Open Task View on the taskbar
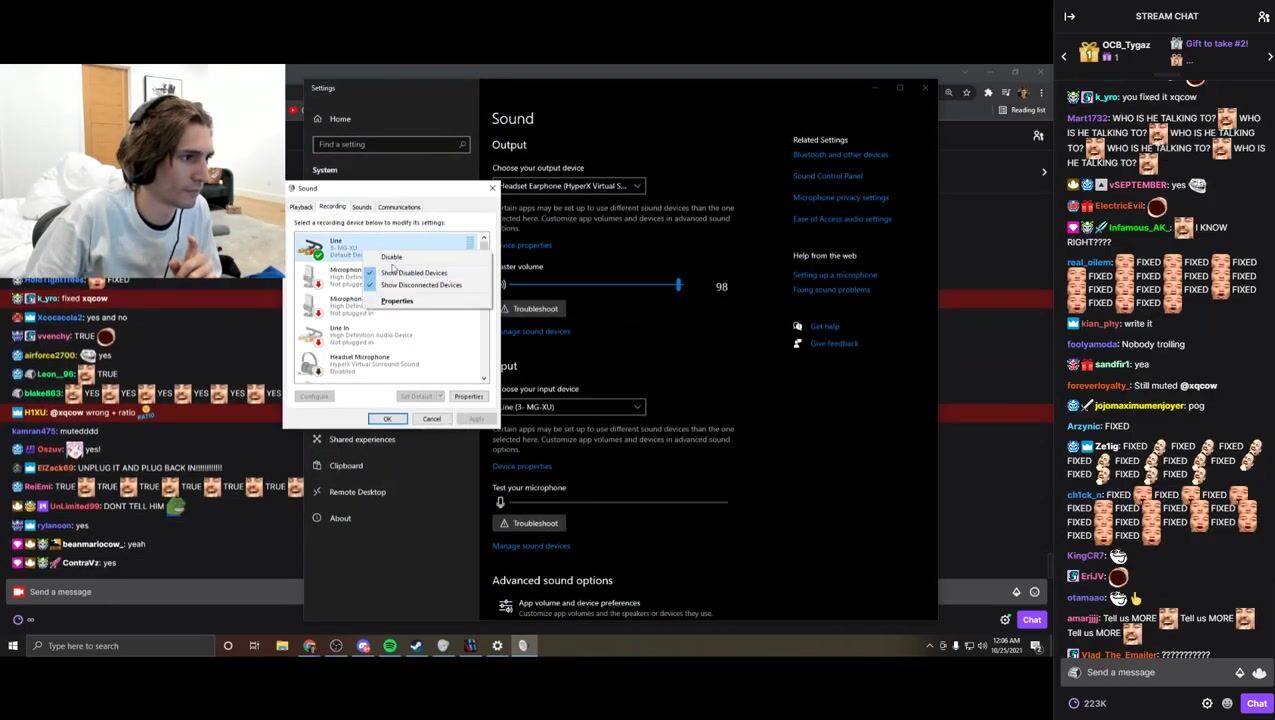The width and height of the screenshot is (1275, 720). 255,646
